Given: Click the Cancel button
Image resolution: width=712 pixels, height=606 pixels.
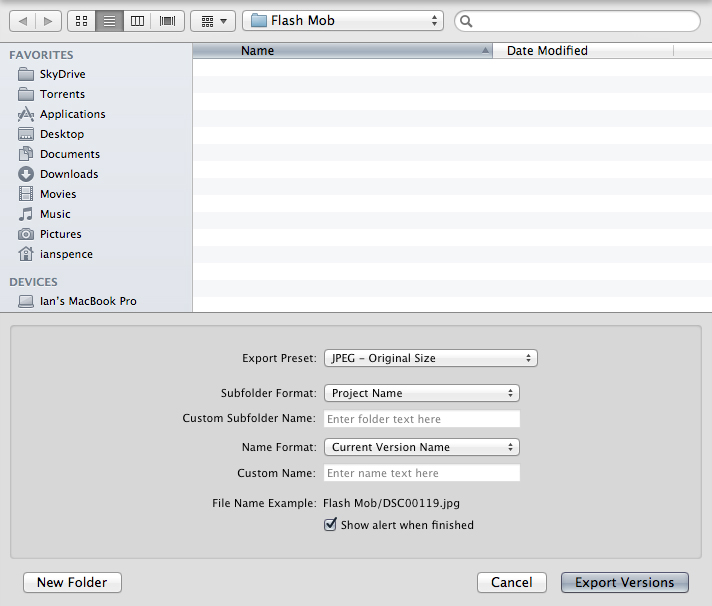Looking at the screenshot, I should point(512,582).
